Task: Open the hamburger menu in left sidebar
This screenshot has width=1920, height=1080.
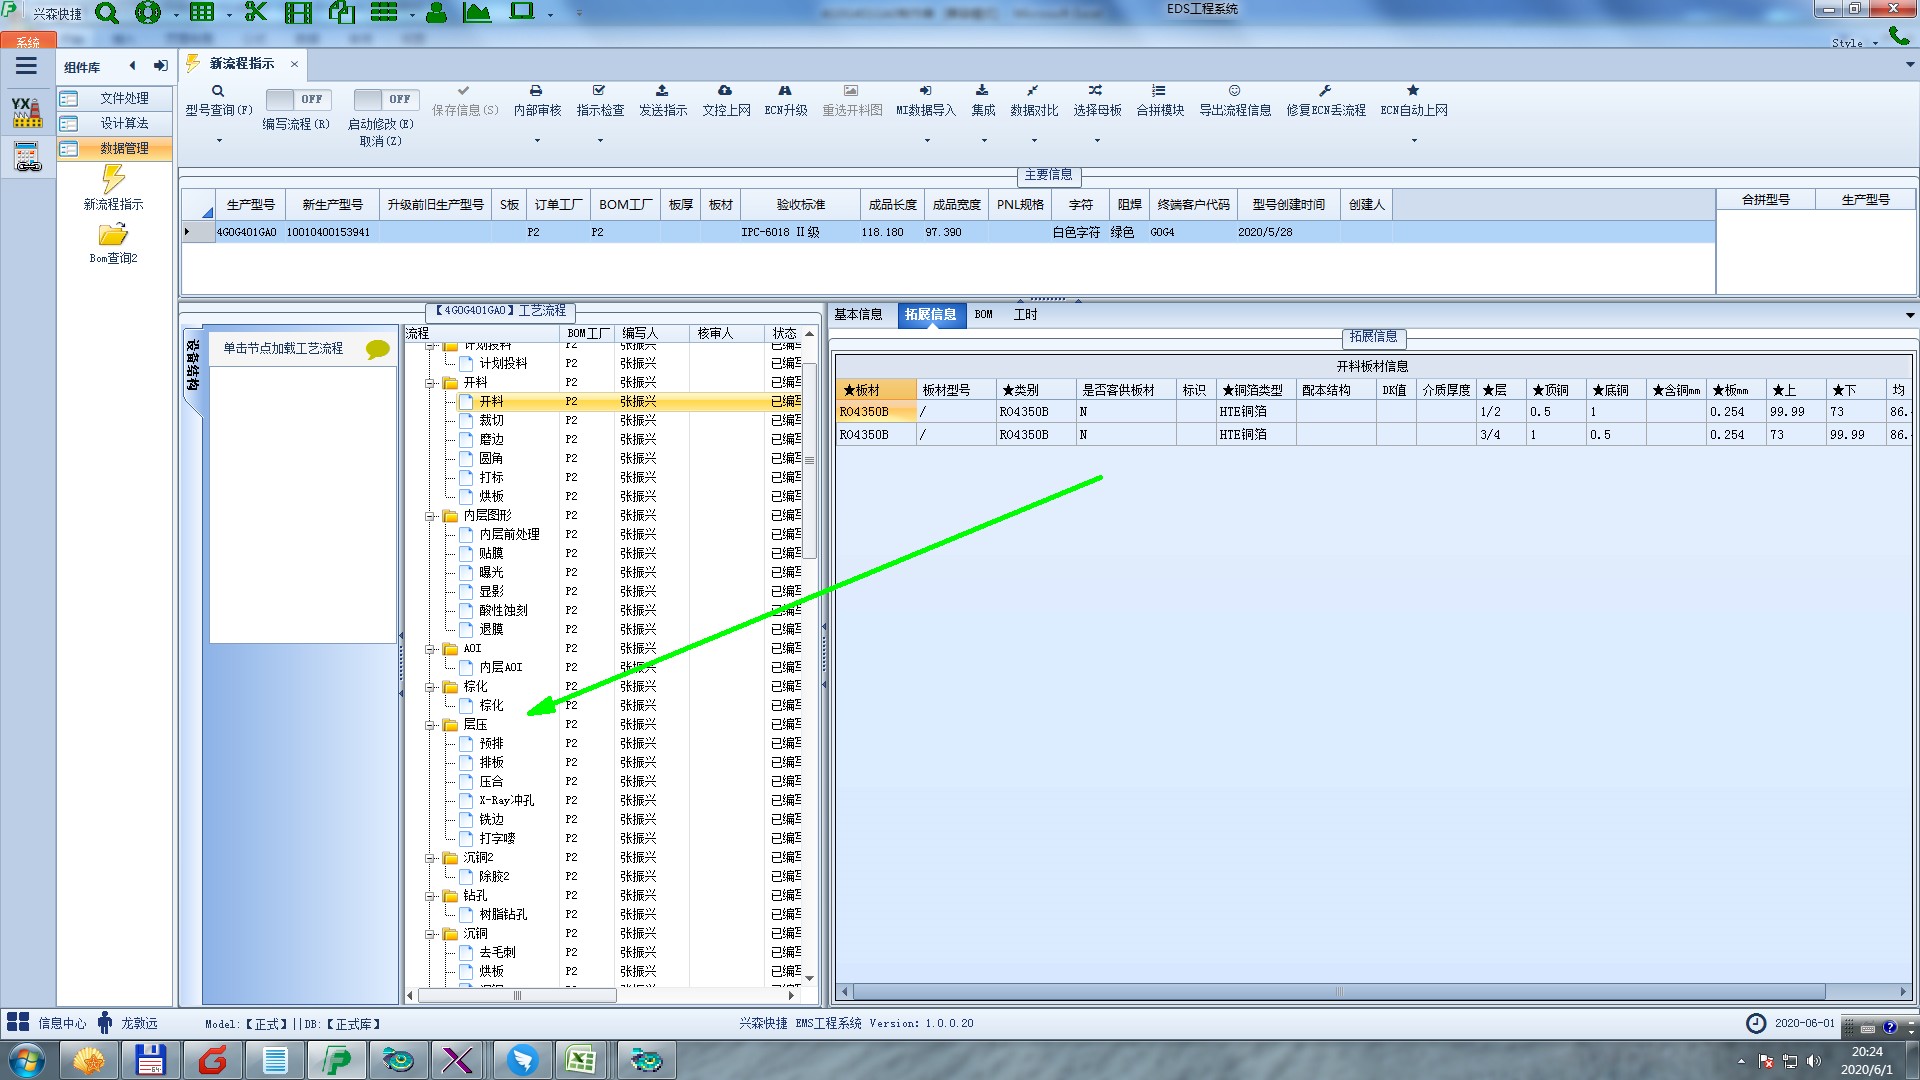Action: (26, 66)
